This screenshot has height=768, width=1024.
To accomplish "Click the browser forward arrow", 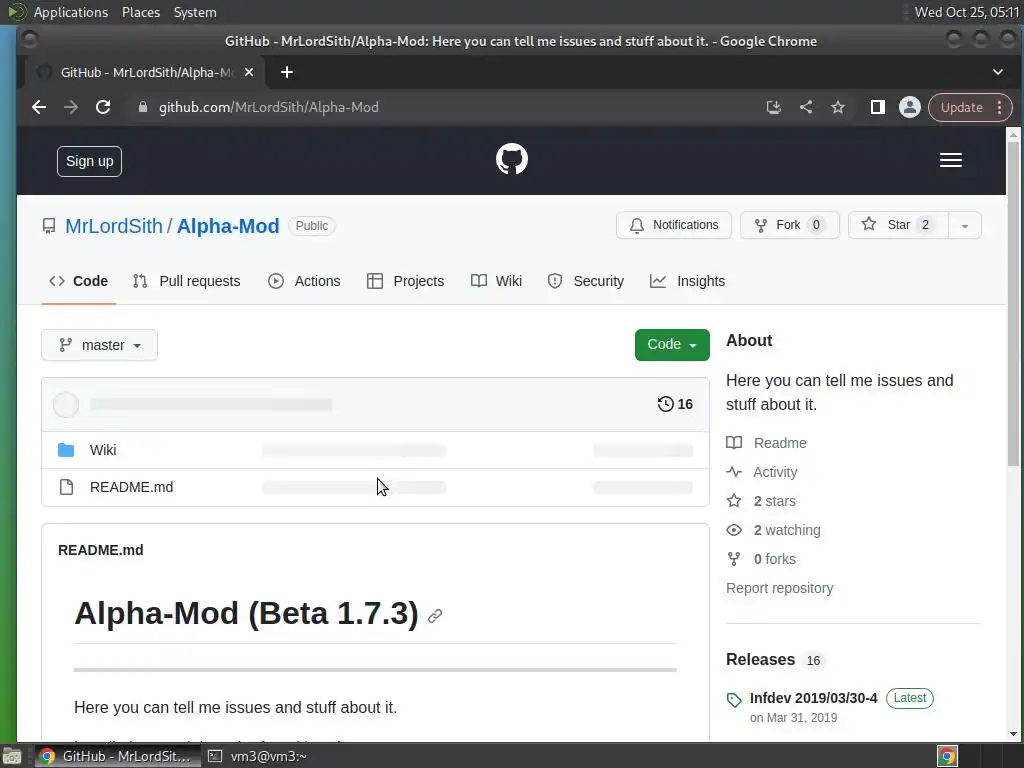I will pyautogui.click(x=71, y=107).
